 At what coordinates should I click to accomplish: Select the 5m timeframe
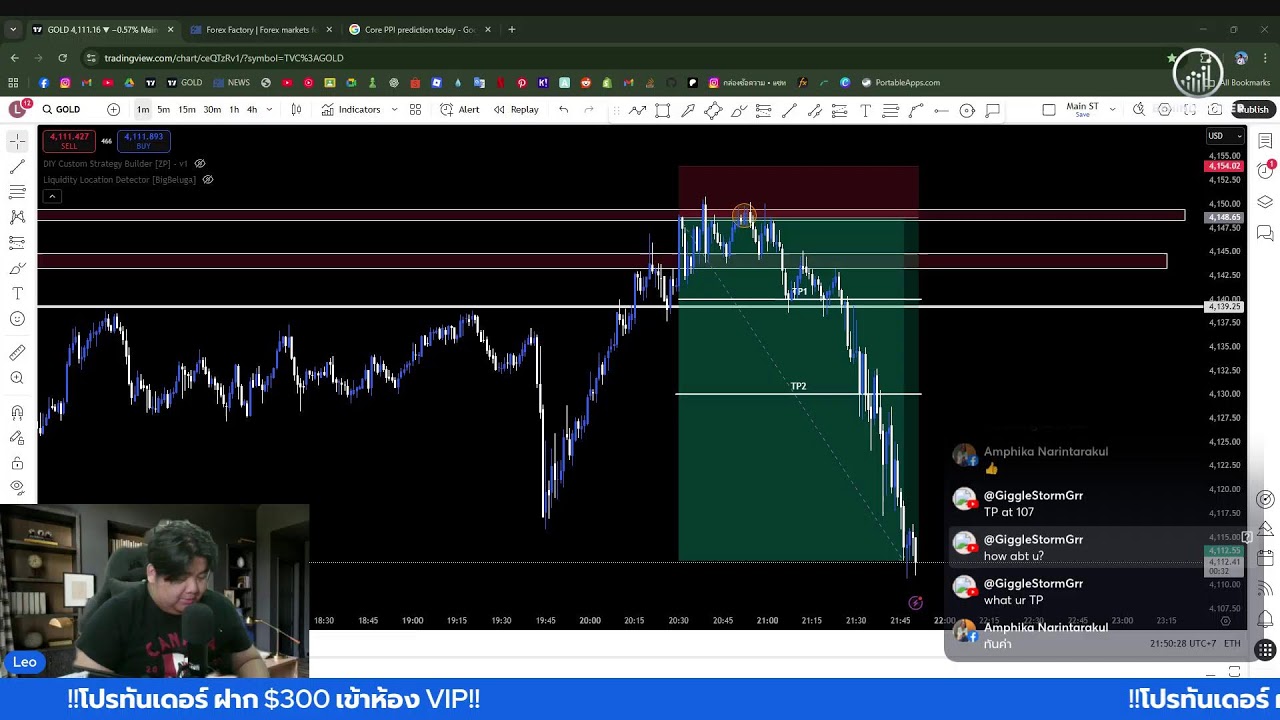[163, 109]
